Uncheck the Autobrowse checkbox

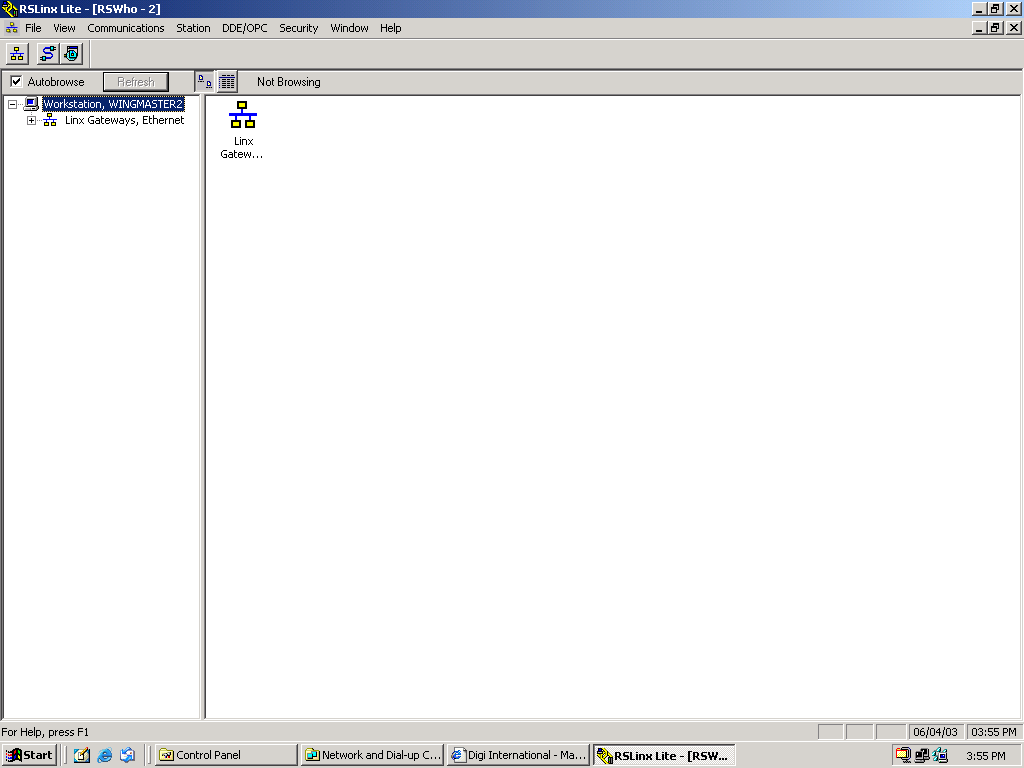point(16,82)
